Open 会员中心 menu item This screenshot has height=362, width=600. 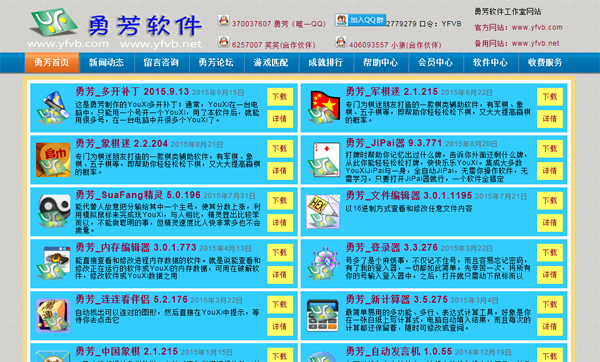click(435, 62)
